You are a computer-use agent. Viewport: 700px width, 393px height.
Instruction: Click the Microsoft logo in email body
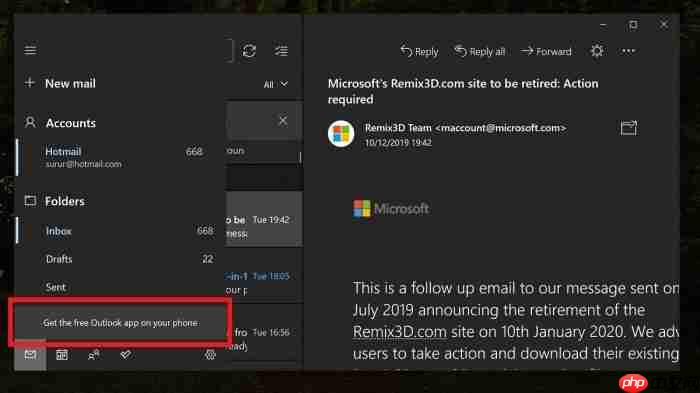tap(391, 209)
